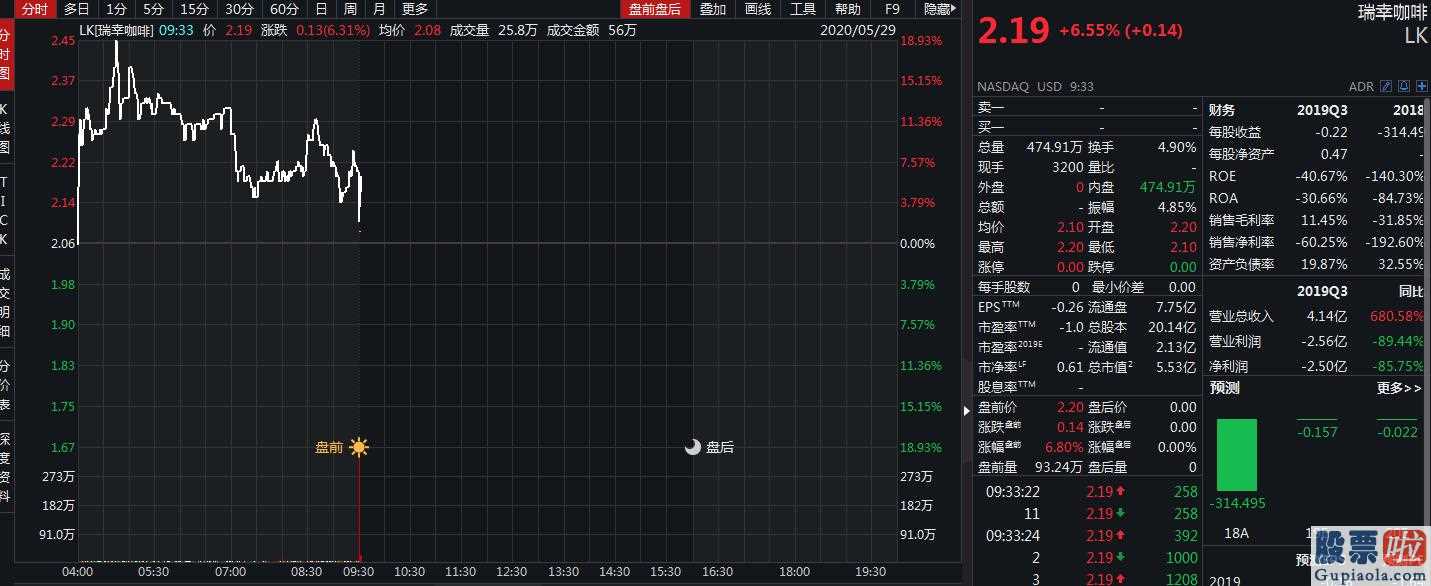Image resolution: width=1431 pixels, height=586 pixels.
Task: Select the TICK sidebar tab
Action: pos(6,211)
